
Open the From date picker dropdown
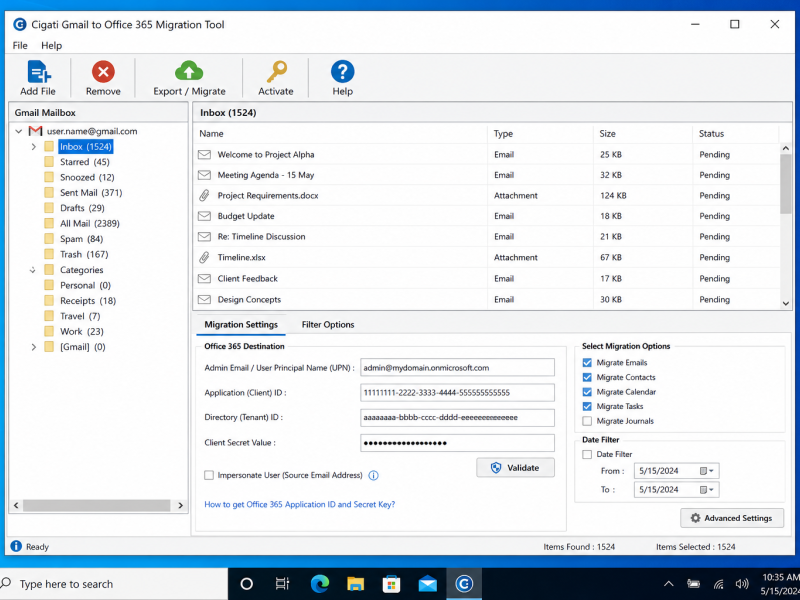click(x=707, y=470)
